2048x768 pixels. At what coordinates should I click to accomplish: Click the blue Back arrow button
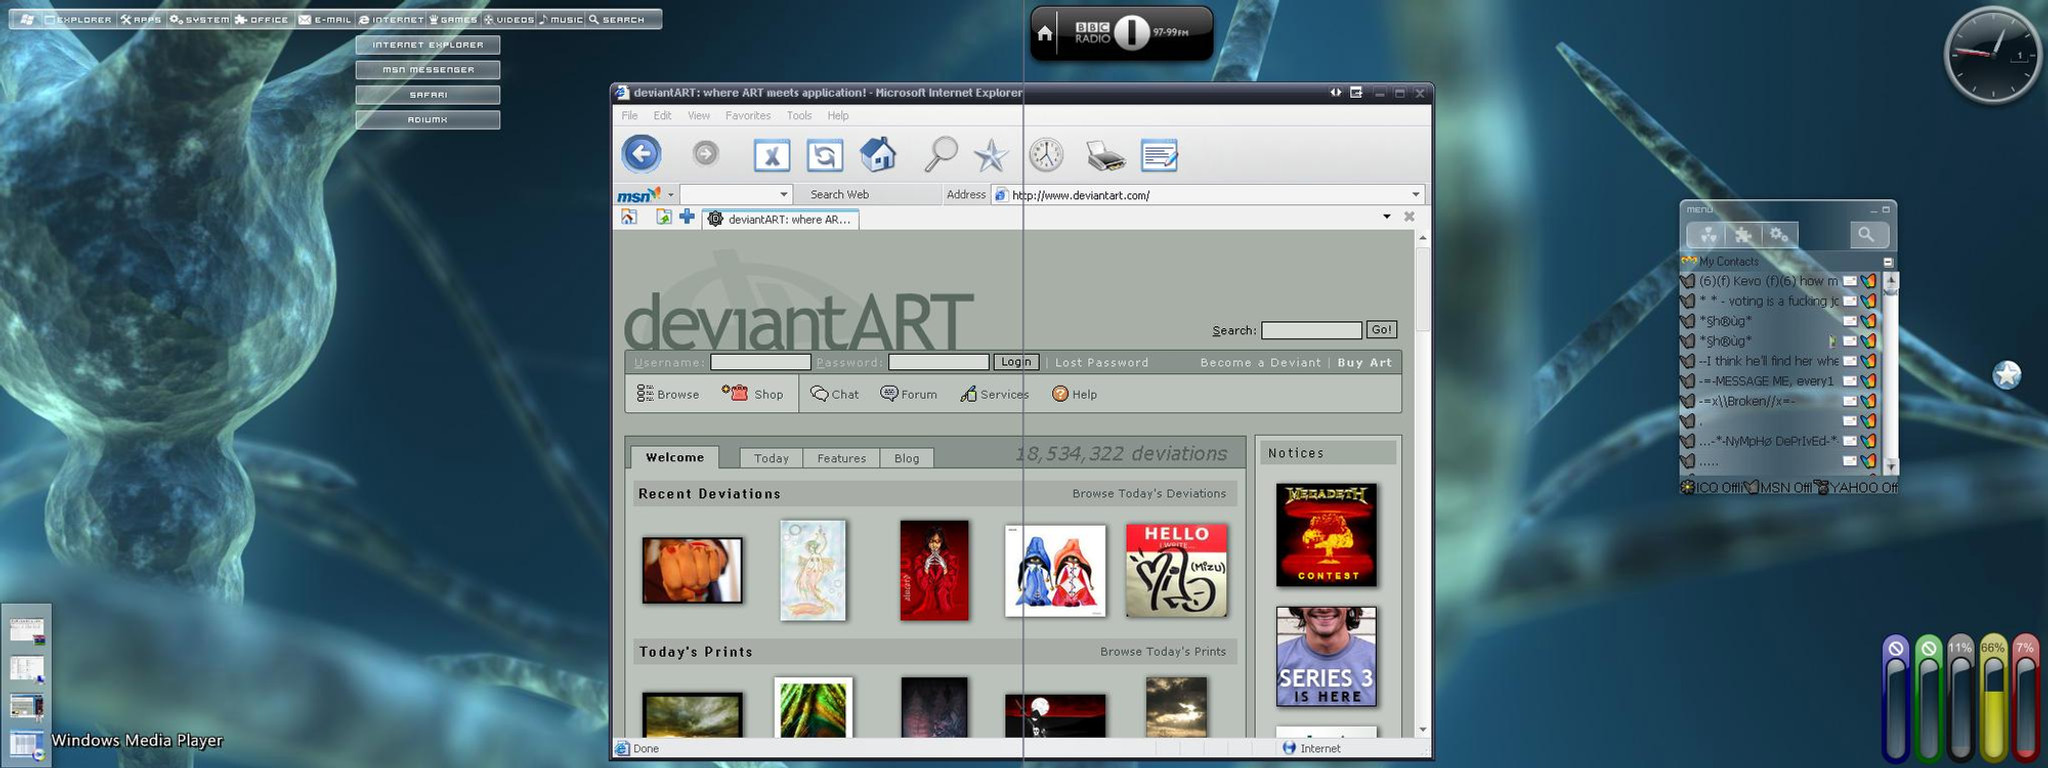pyautogui.click(x=642, y=154)
